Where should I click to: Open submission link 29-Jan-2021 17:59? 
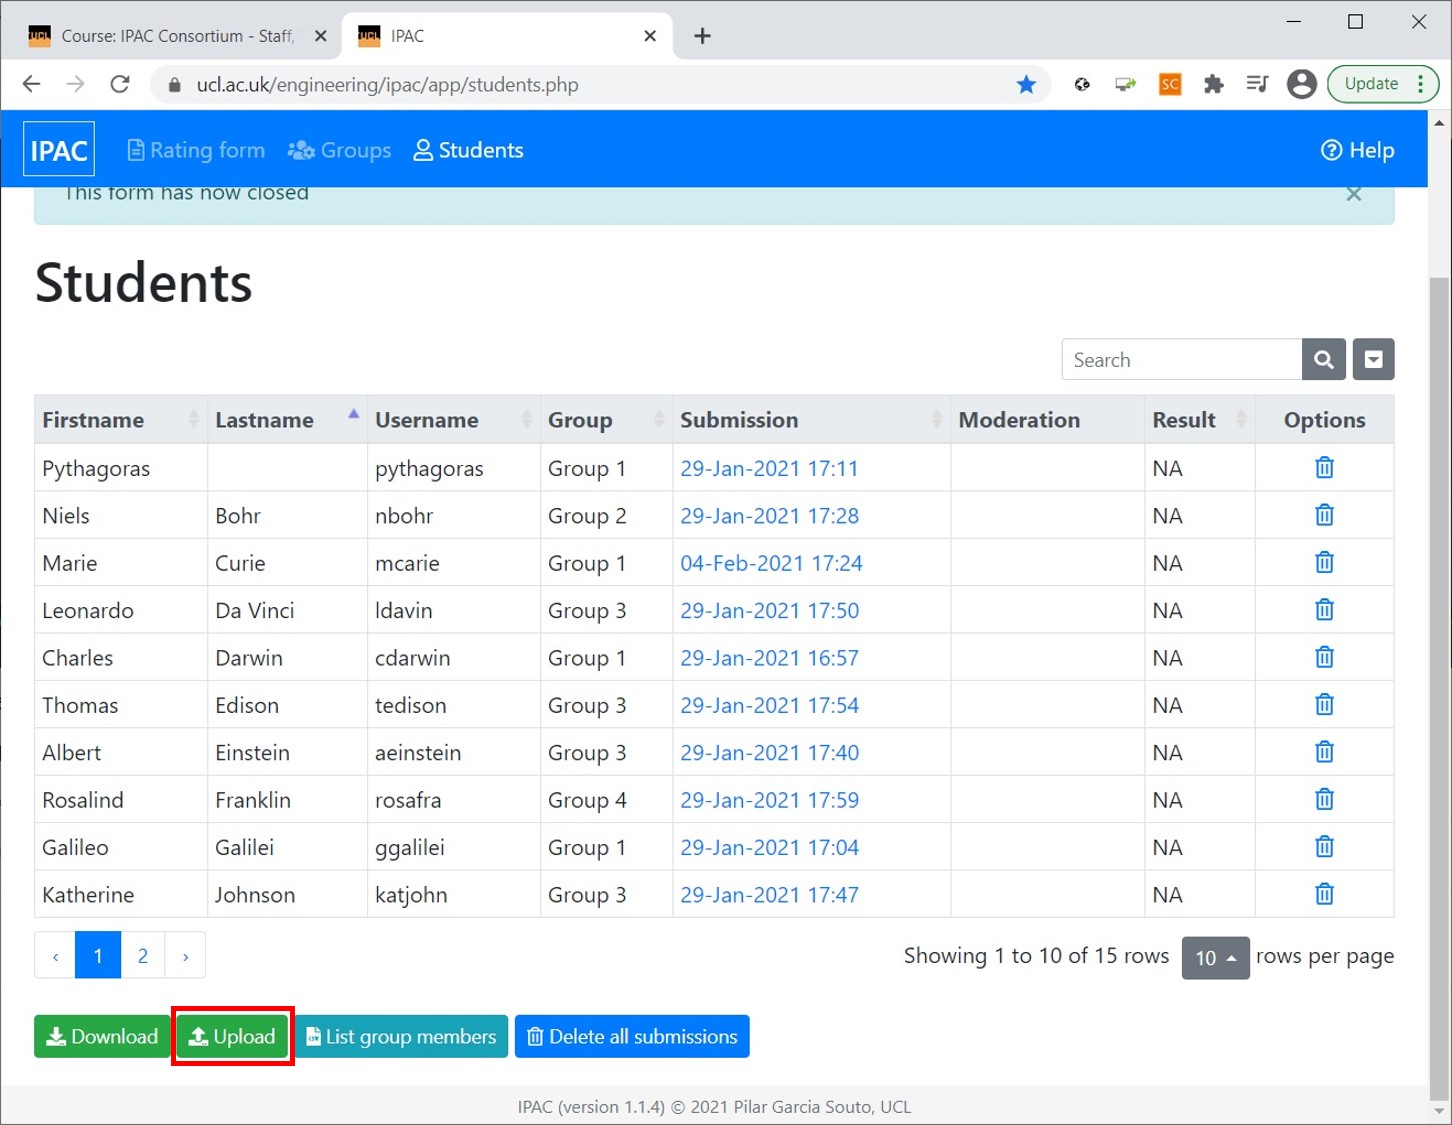pyautogui.click(x=769, y=800)
